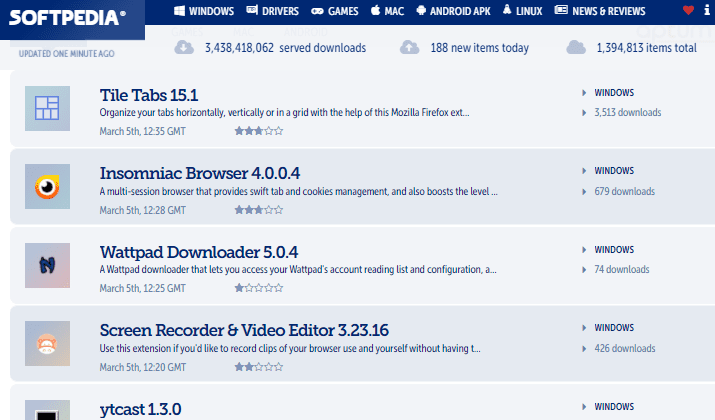Click arrow beside '679 downloads'
The image size is (715, 420).
pyautogui.click(x=584, y=192)
